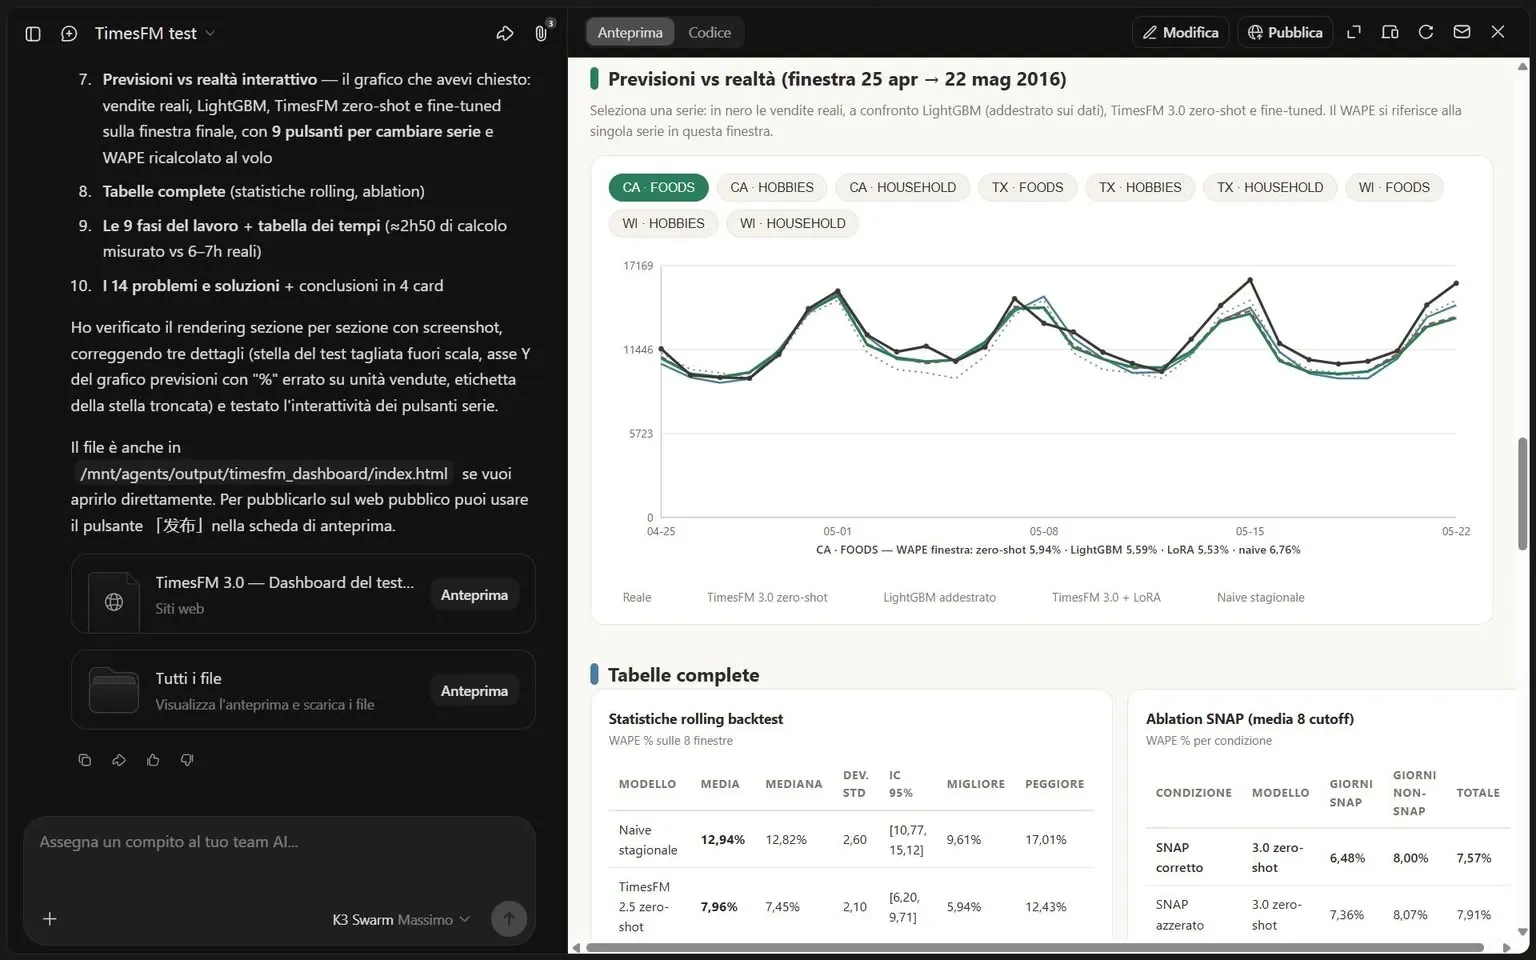The image size is (1536, 960).
Task: Open the attachments paperclip icon with badge 3
Action: click(x=541, y=33)
